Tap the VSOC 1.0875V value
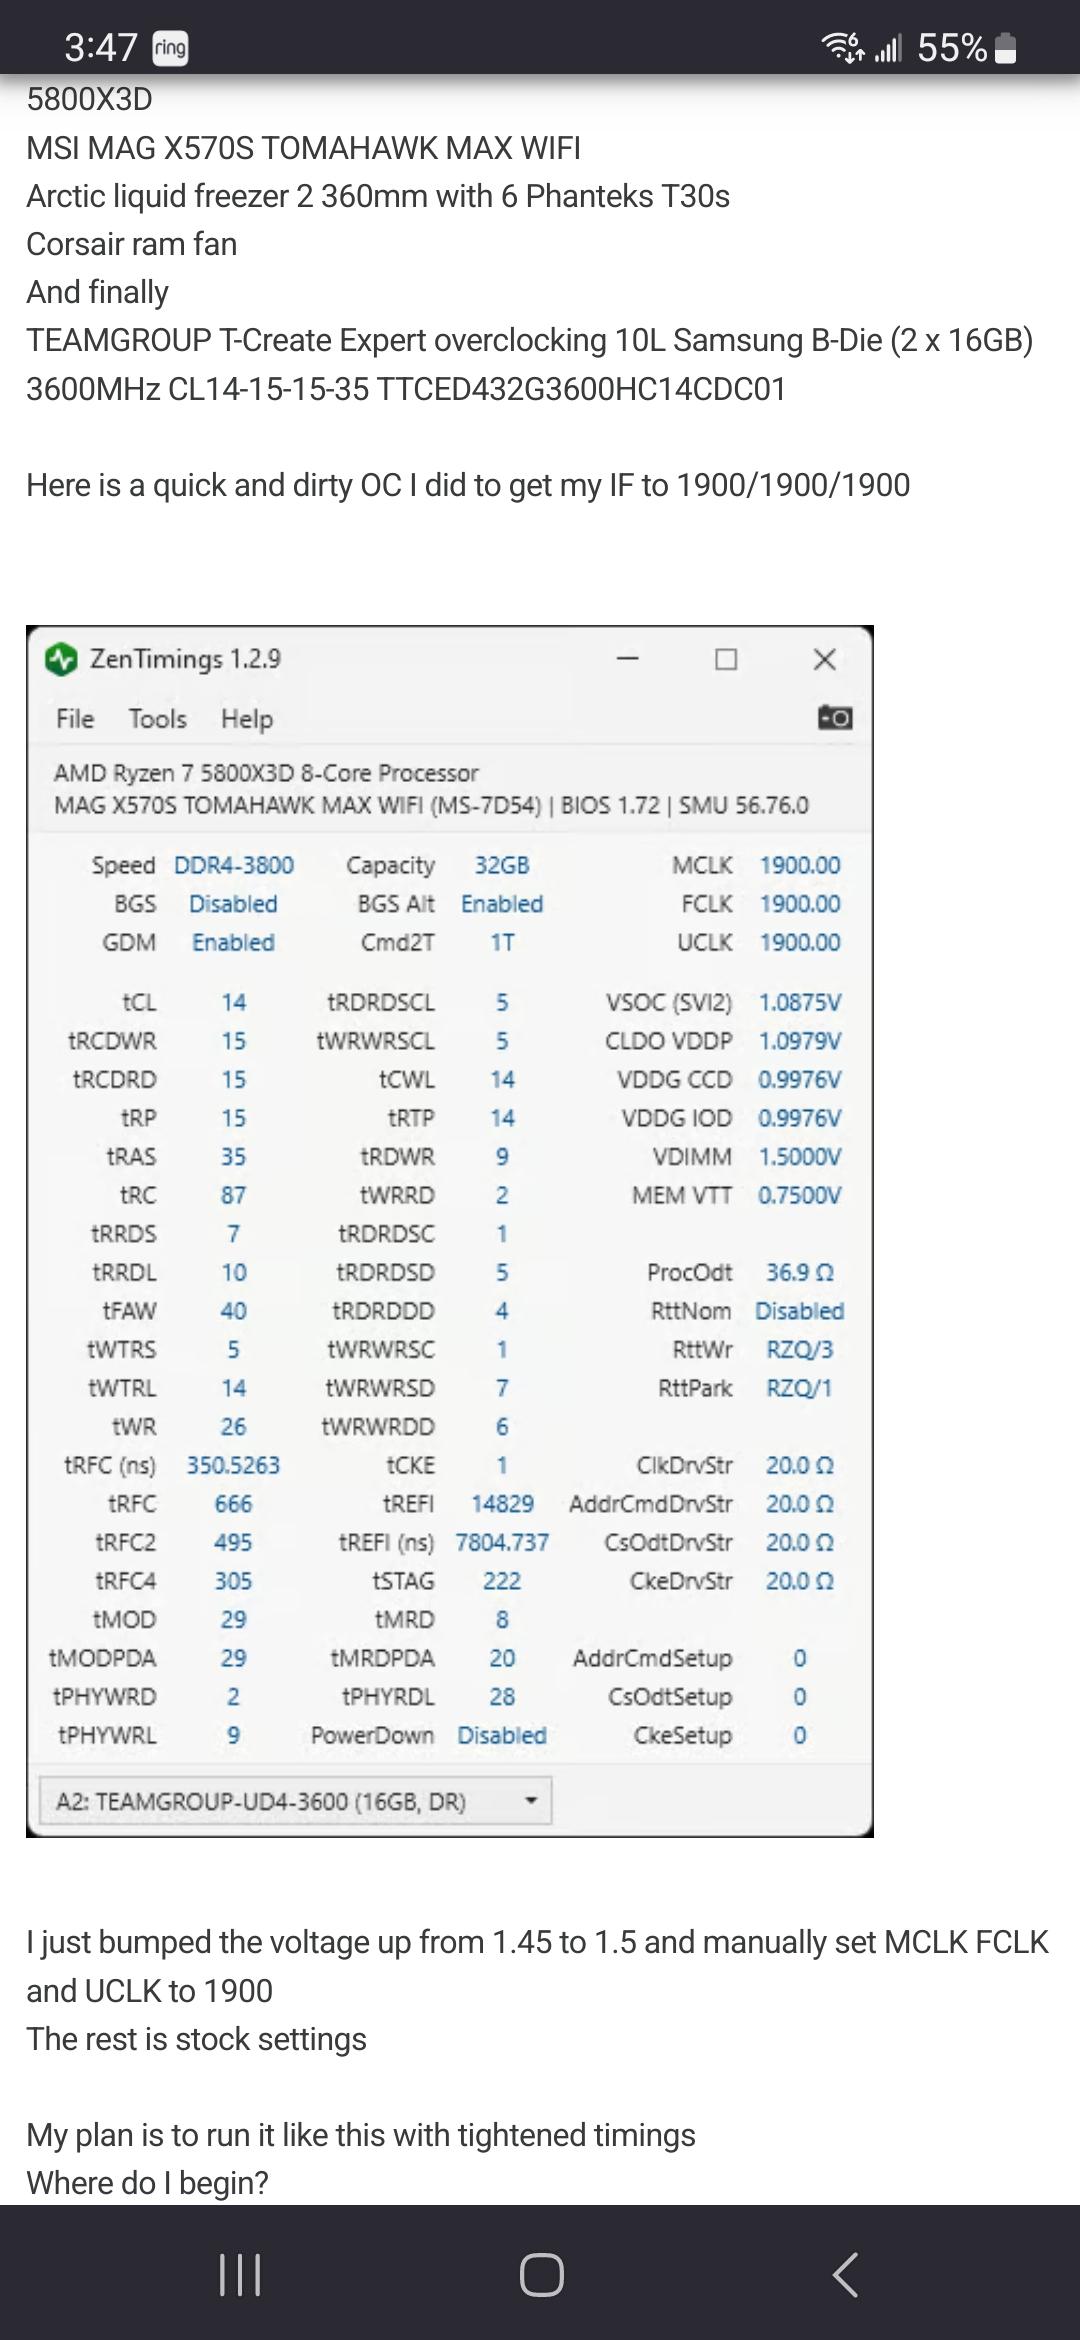Viewport: 1080px width, 2340px height. point(800,1002)
